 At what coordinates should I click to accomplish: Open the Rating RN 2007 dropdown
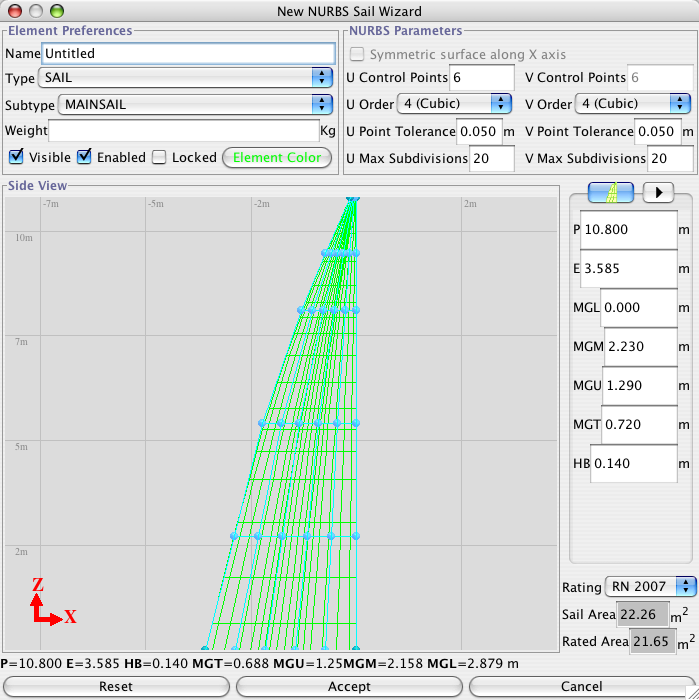click(x=651, y=587)
